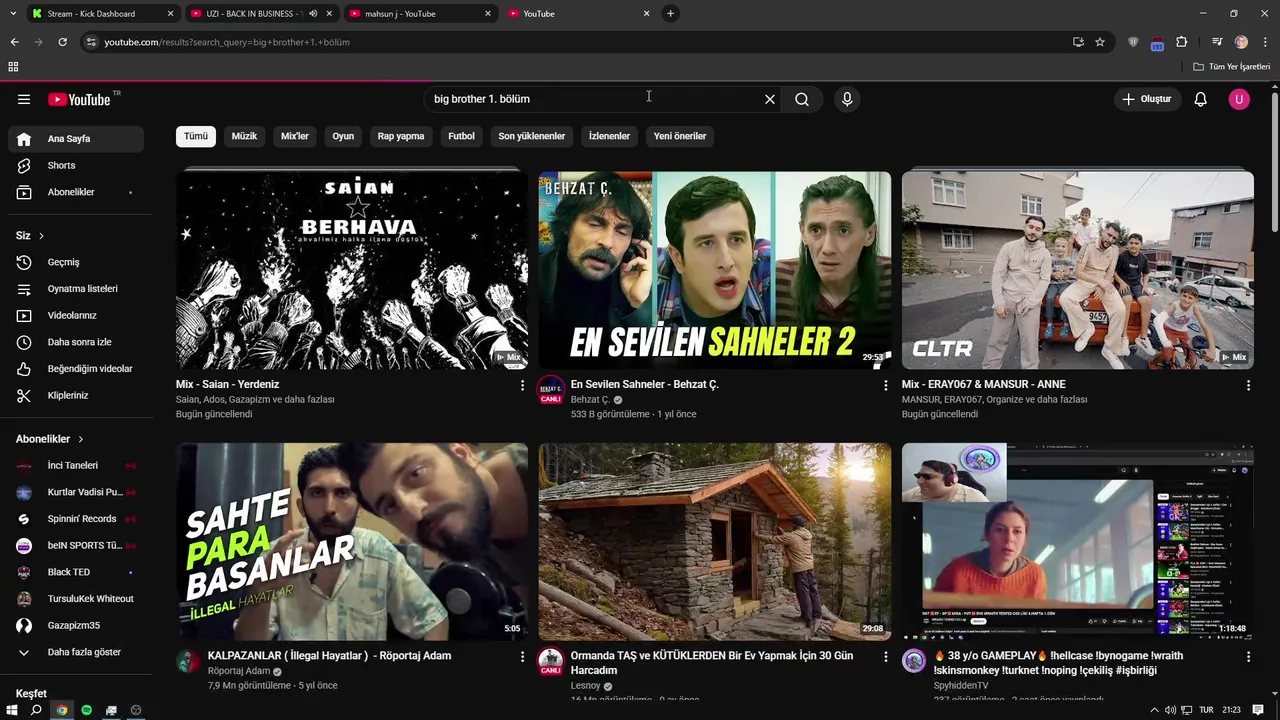This screenshot has width=1280, height=720.
Task: Open Shorts from the sidebar
Action: pos(76,165)
